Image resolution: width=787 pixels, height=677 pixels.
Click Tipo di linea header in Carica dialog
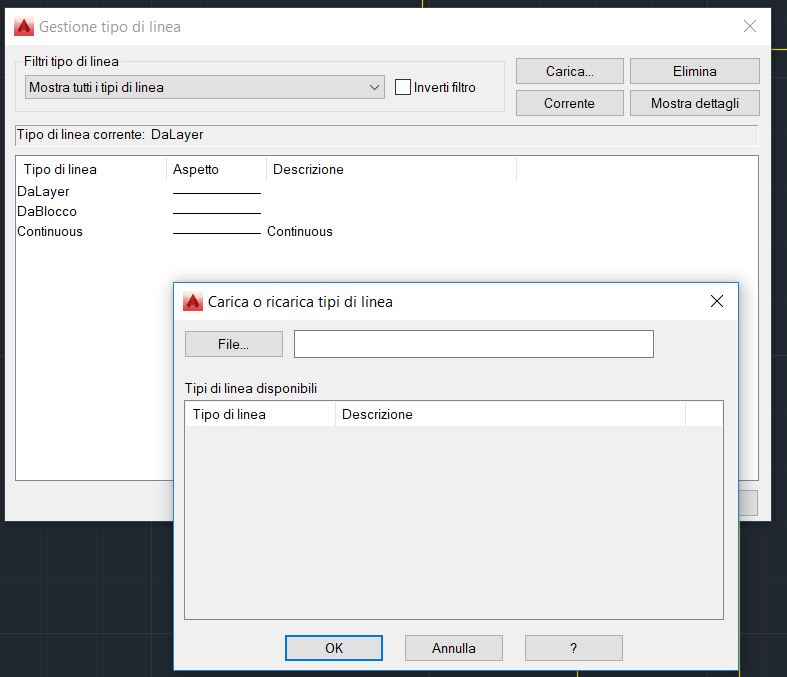(260, 415)
